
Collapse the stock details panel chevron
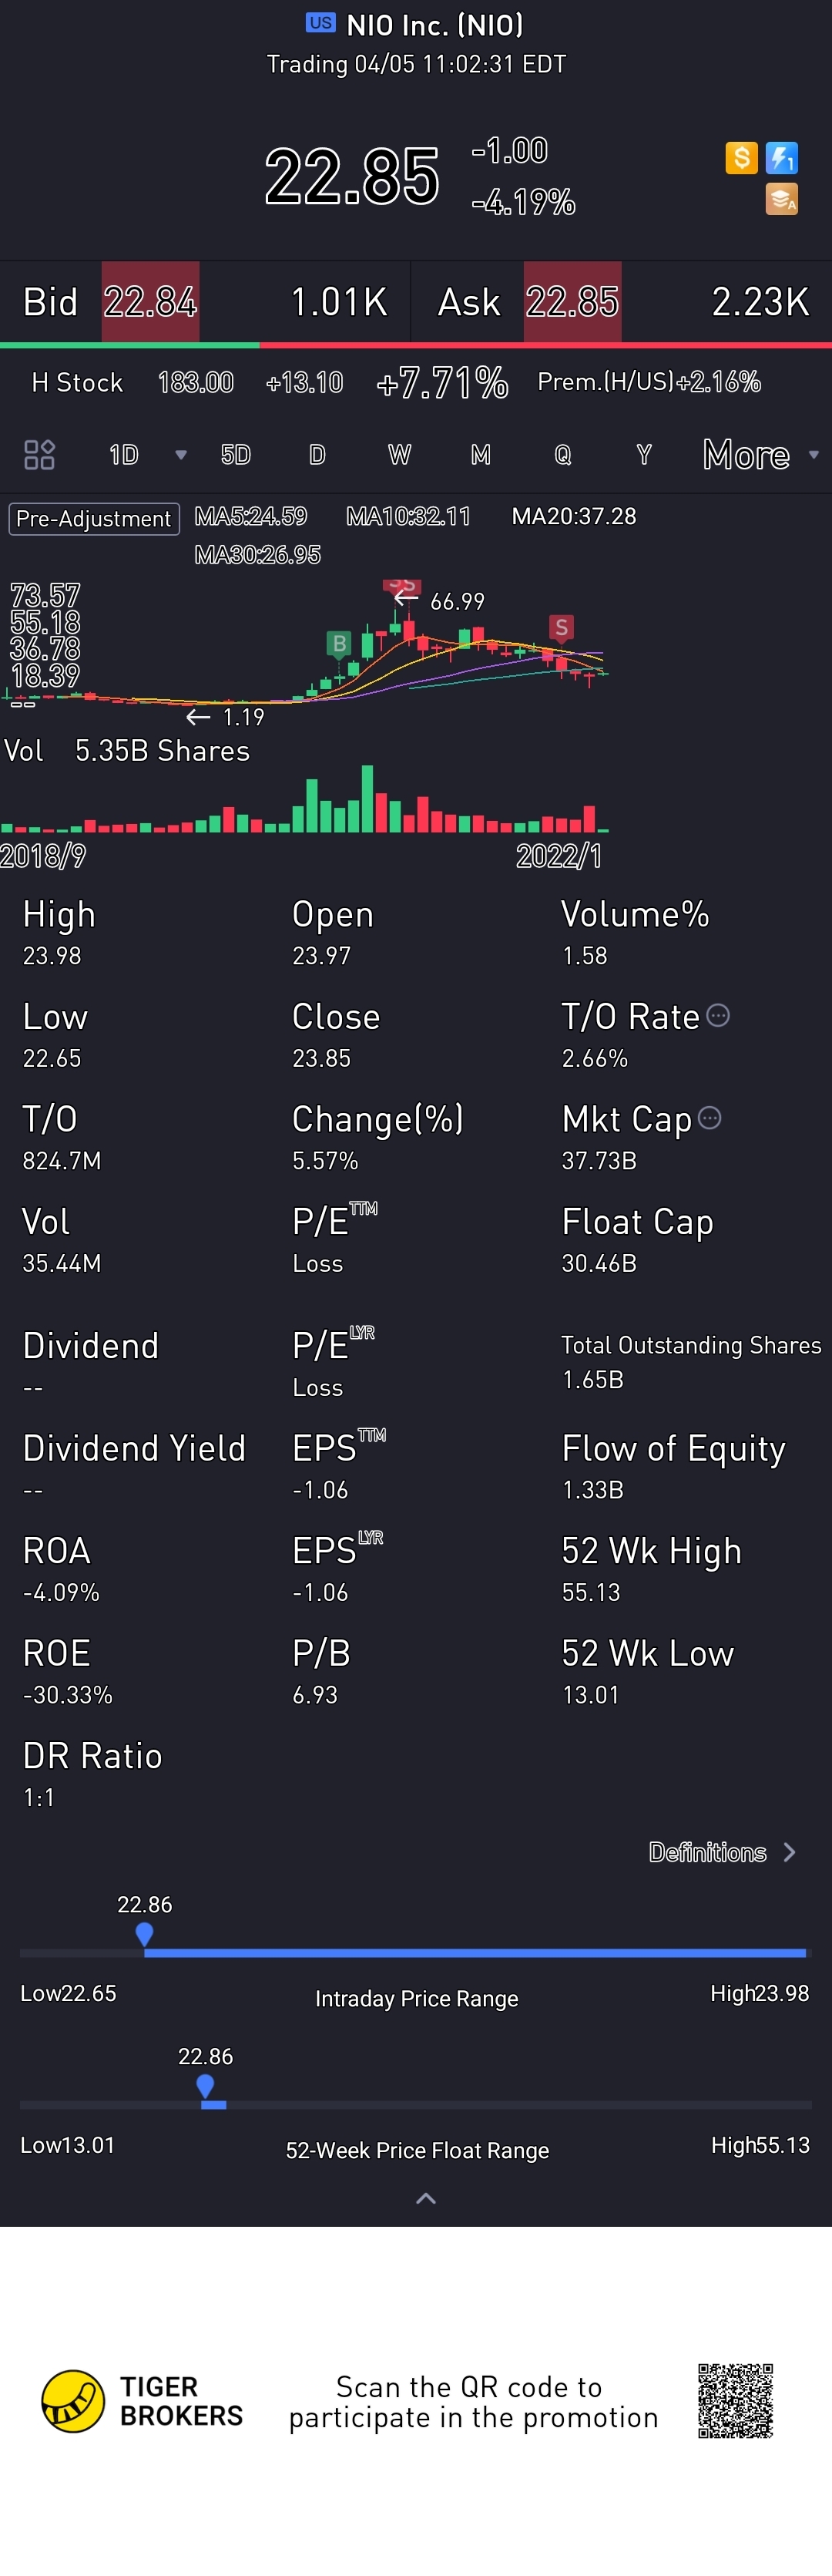point(425,2198)
